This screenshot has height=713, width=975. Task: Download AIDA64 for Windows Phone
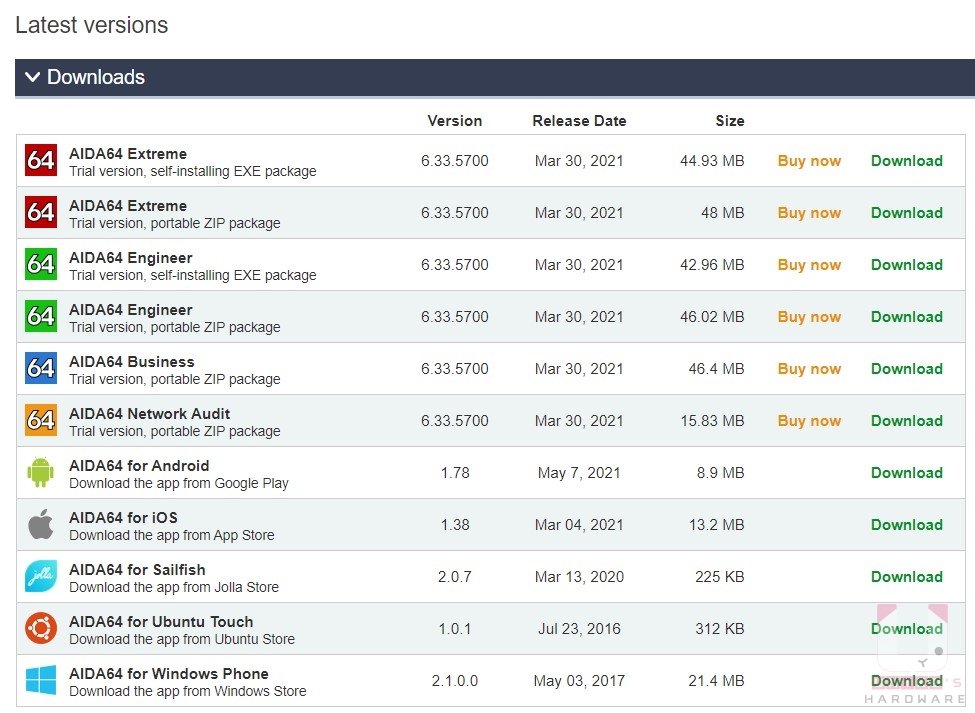[907, 681]
